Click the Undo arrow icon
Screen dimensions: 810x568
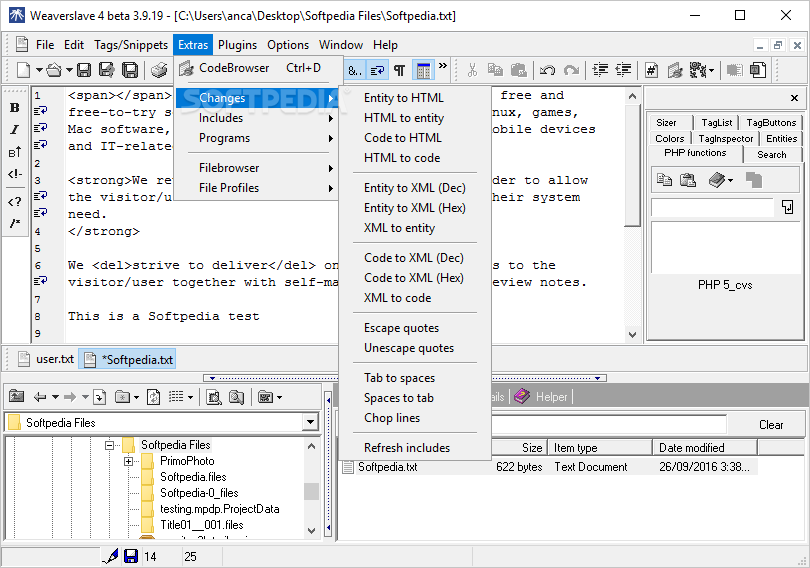pyautogui.click(x=547, y=70)
